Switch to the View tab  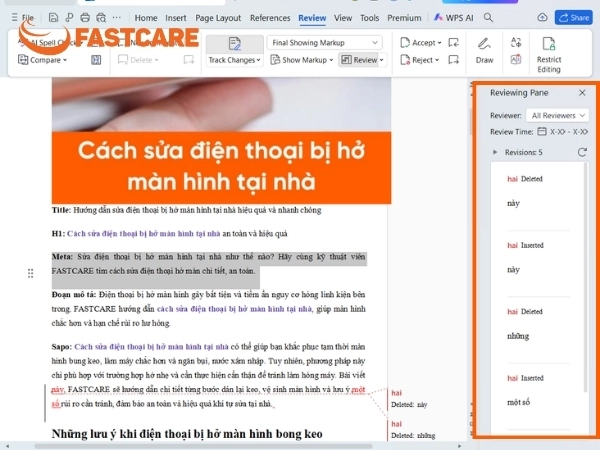343,18
